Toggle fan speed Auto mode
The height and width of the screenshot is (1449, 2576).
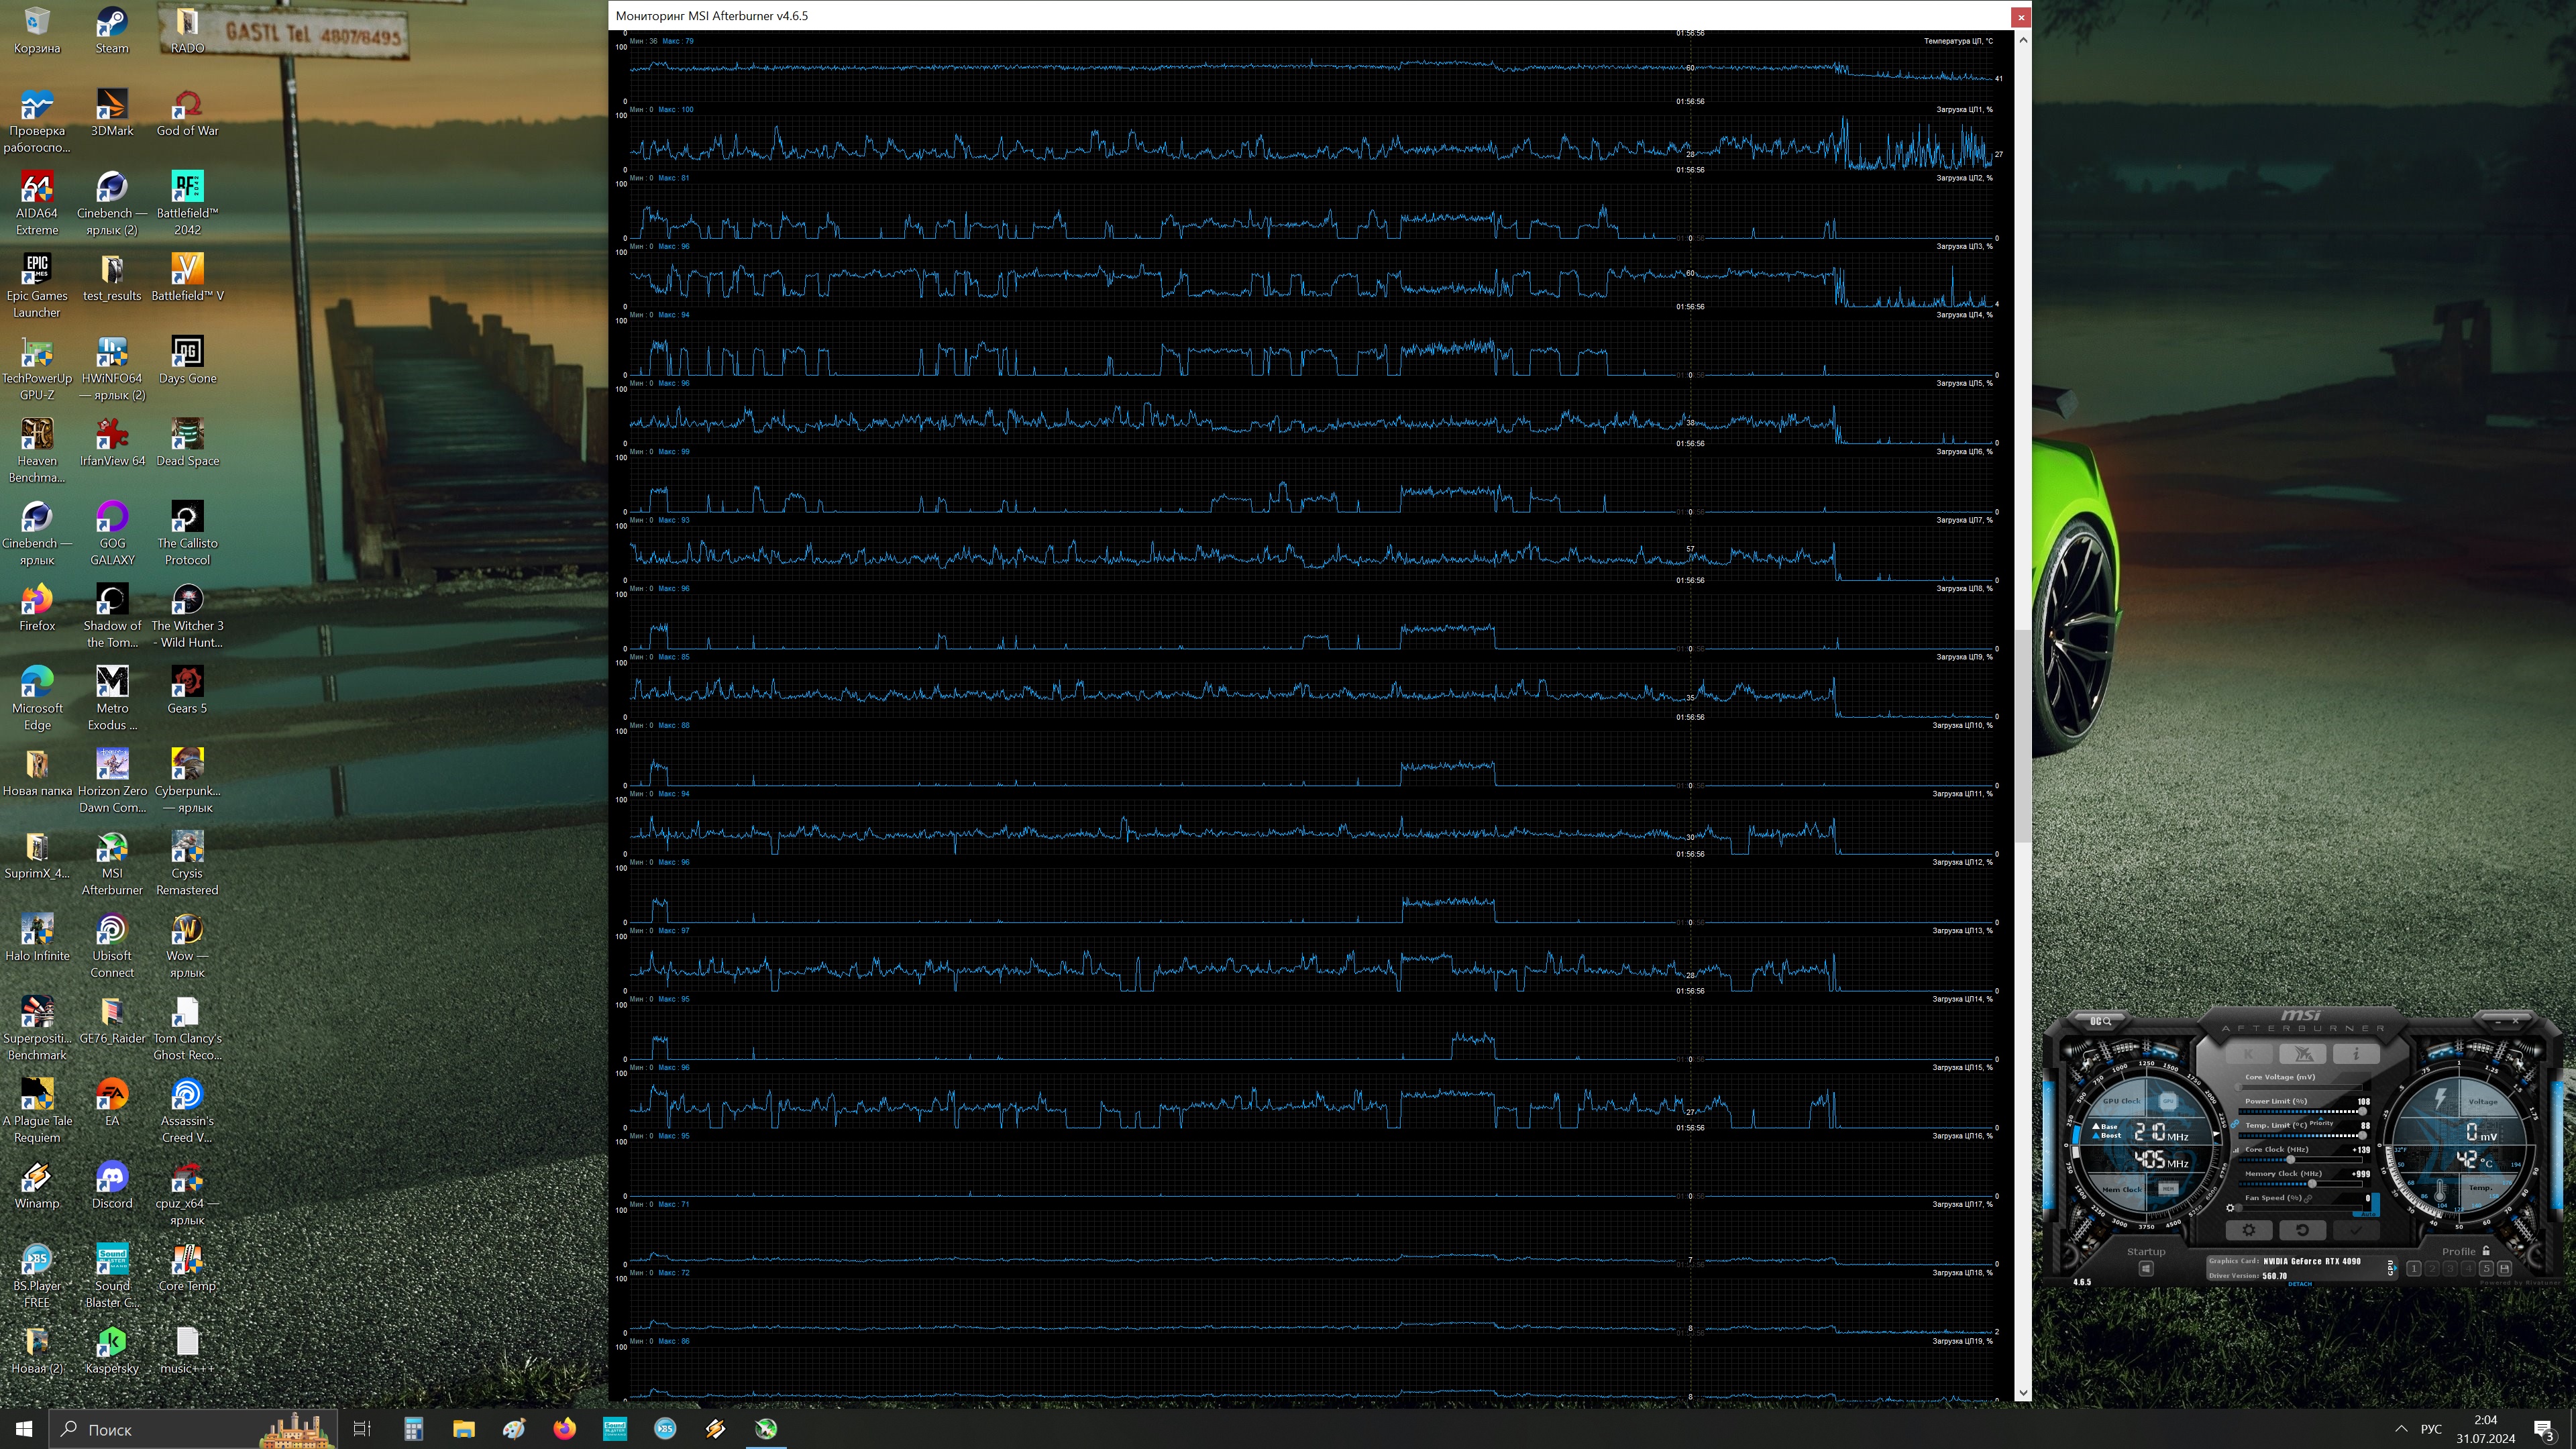2368,1214
